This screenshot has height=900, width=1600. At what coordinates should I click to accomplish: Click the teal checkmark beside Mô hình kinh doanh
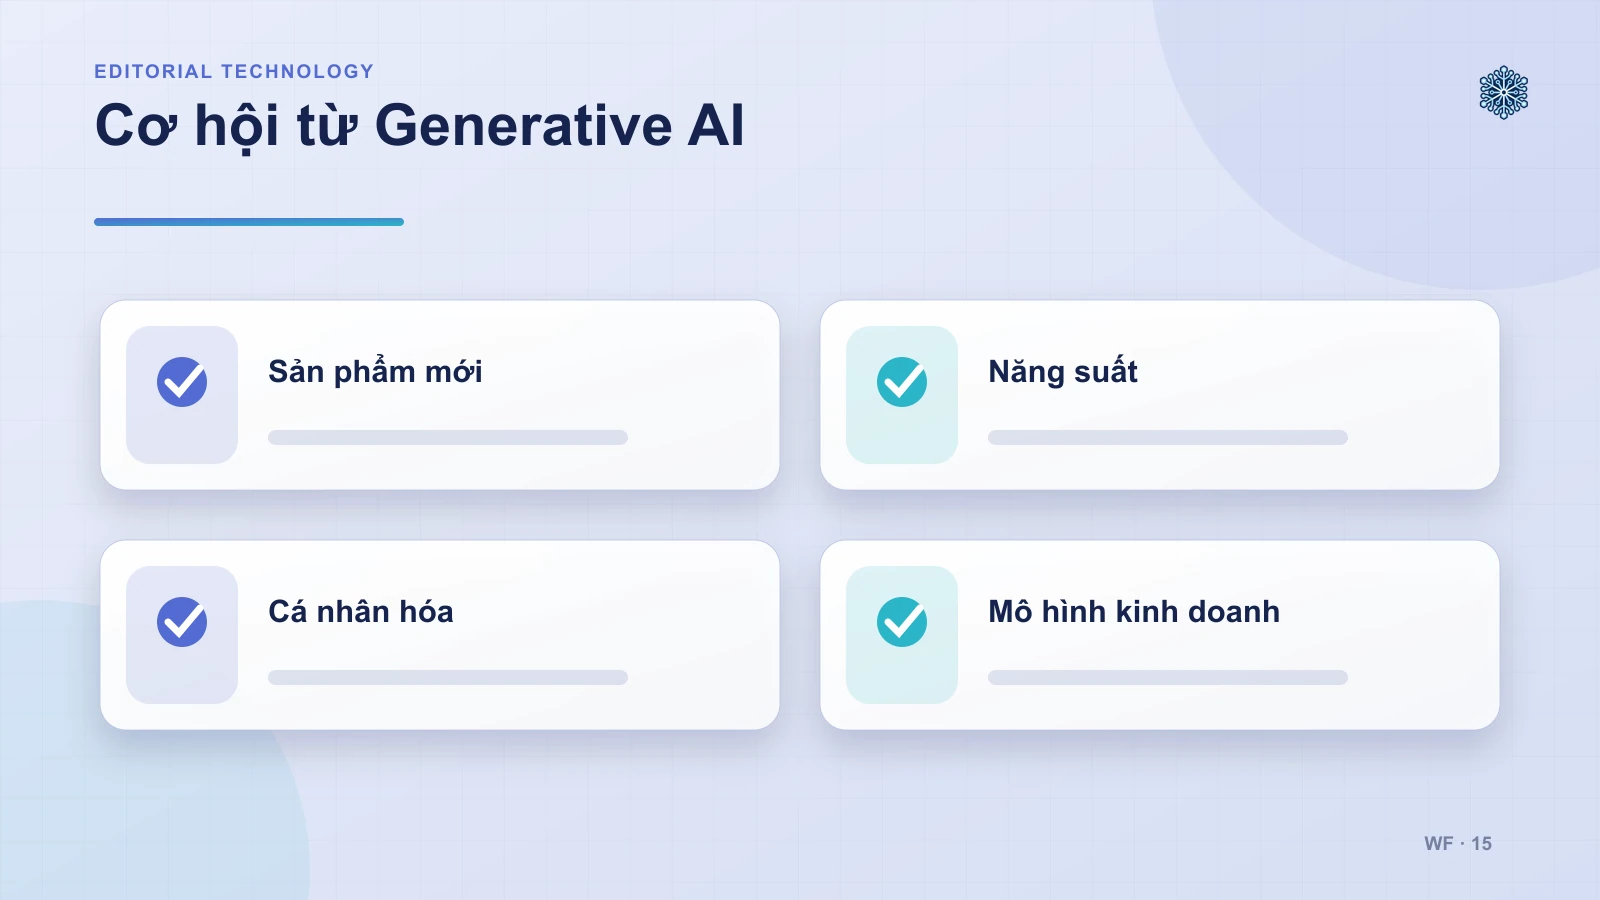point(902,622)
